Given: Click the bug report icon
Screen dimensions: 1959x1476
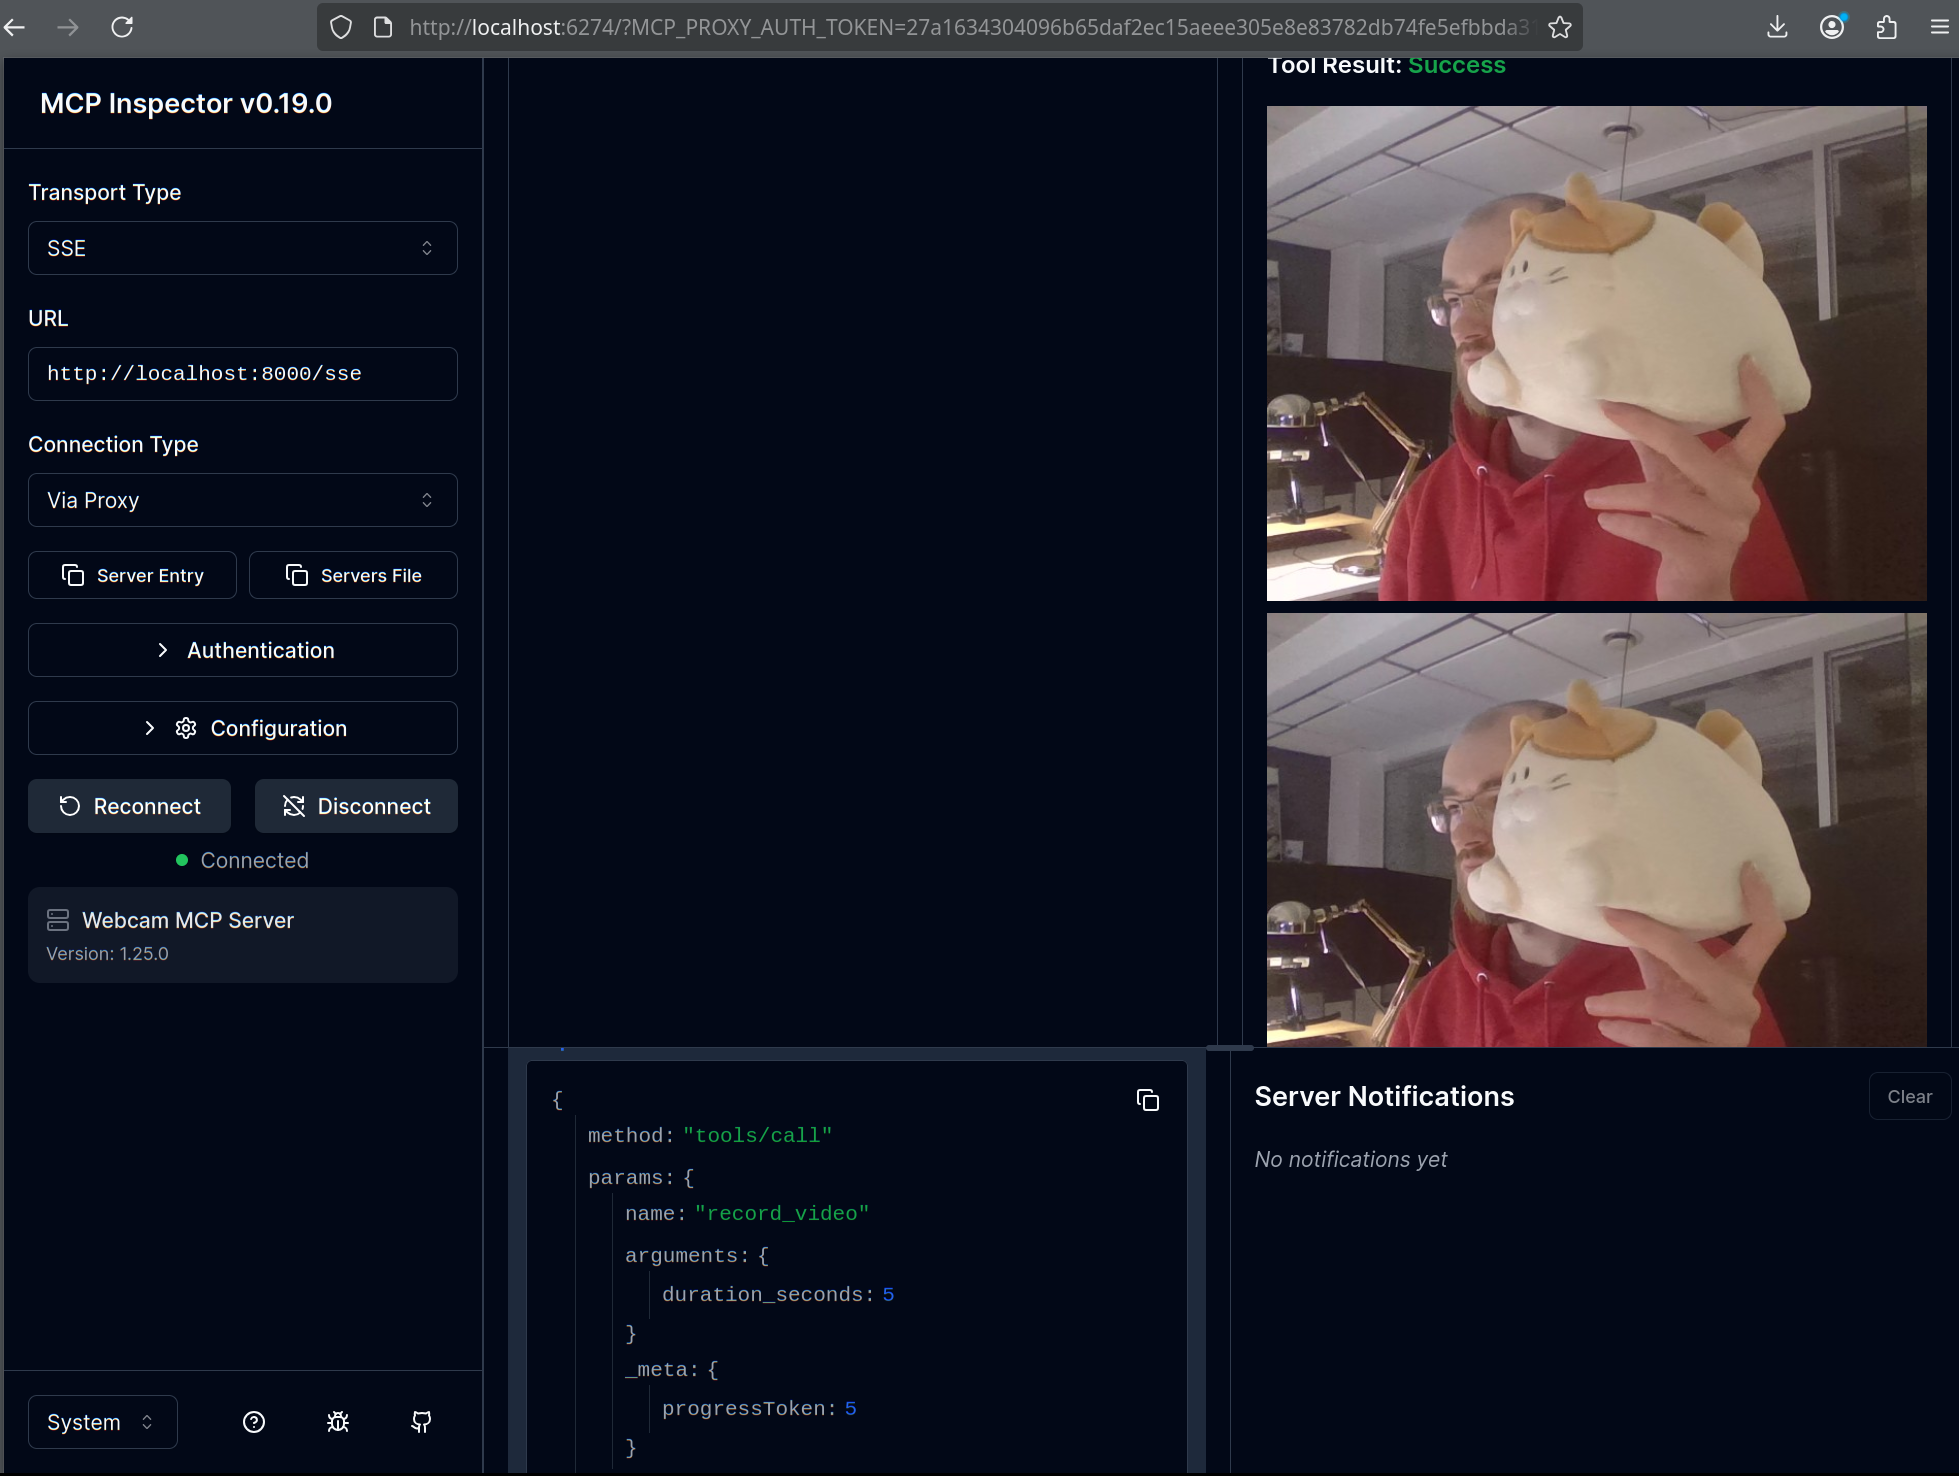Looking at the screenshot, I should [337, 1421].
